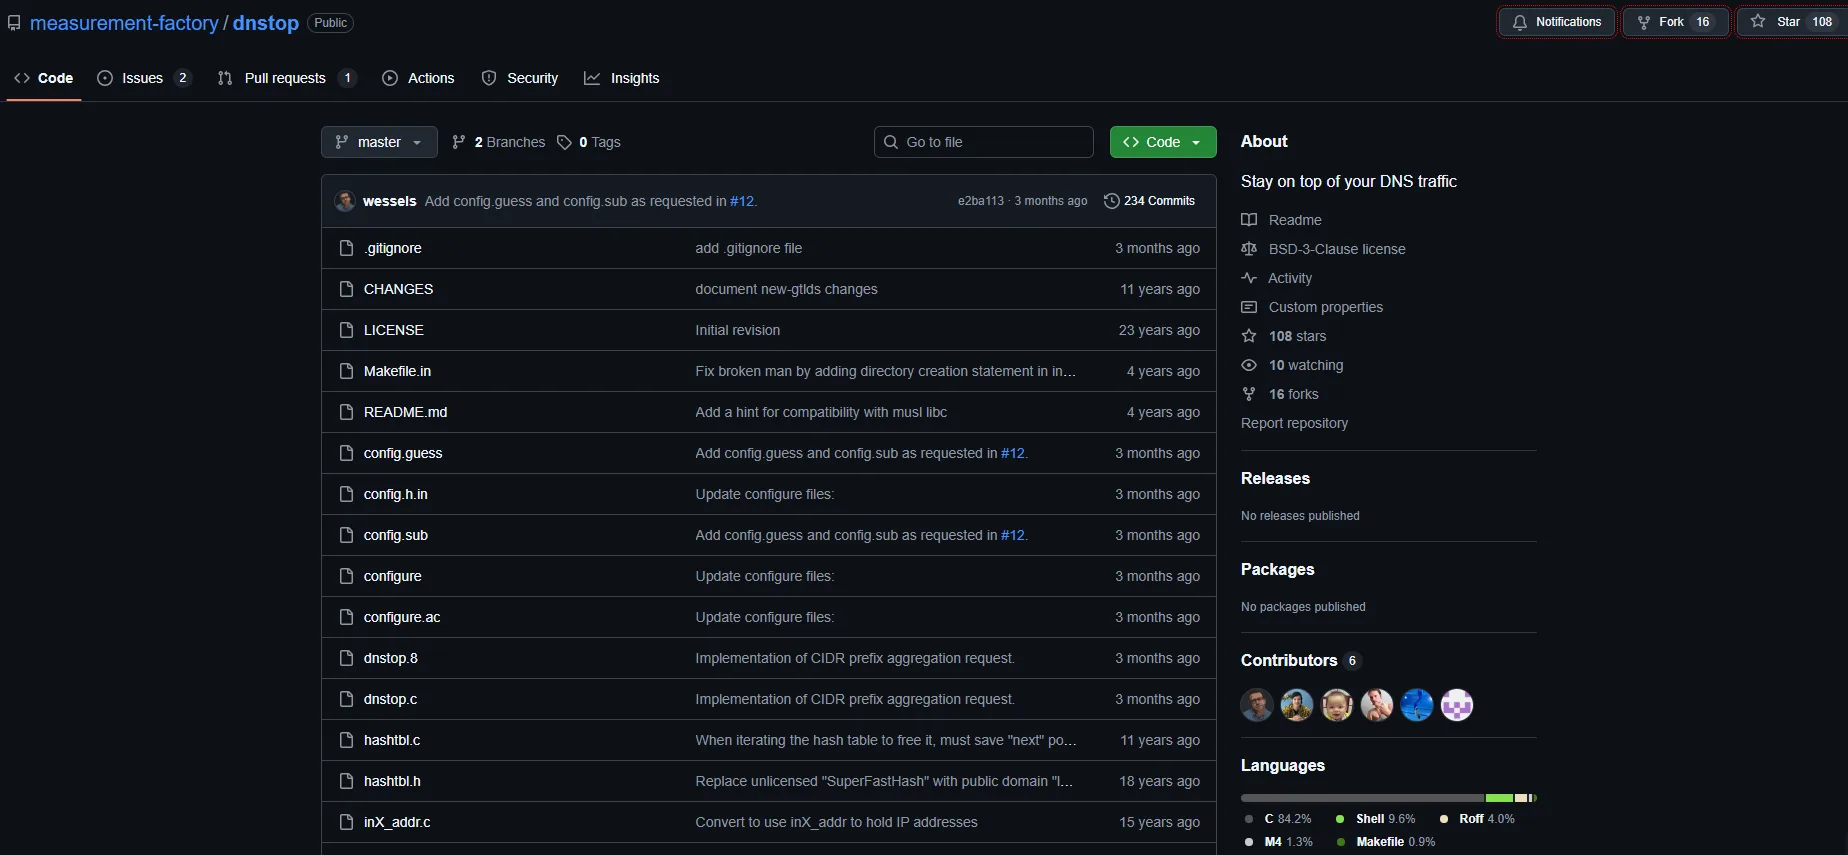Open the CHANGES file
1848x855 pixels.
pos(398,289)
